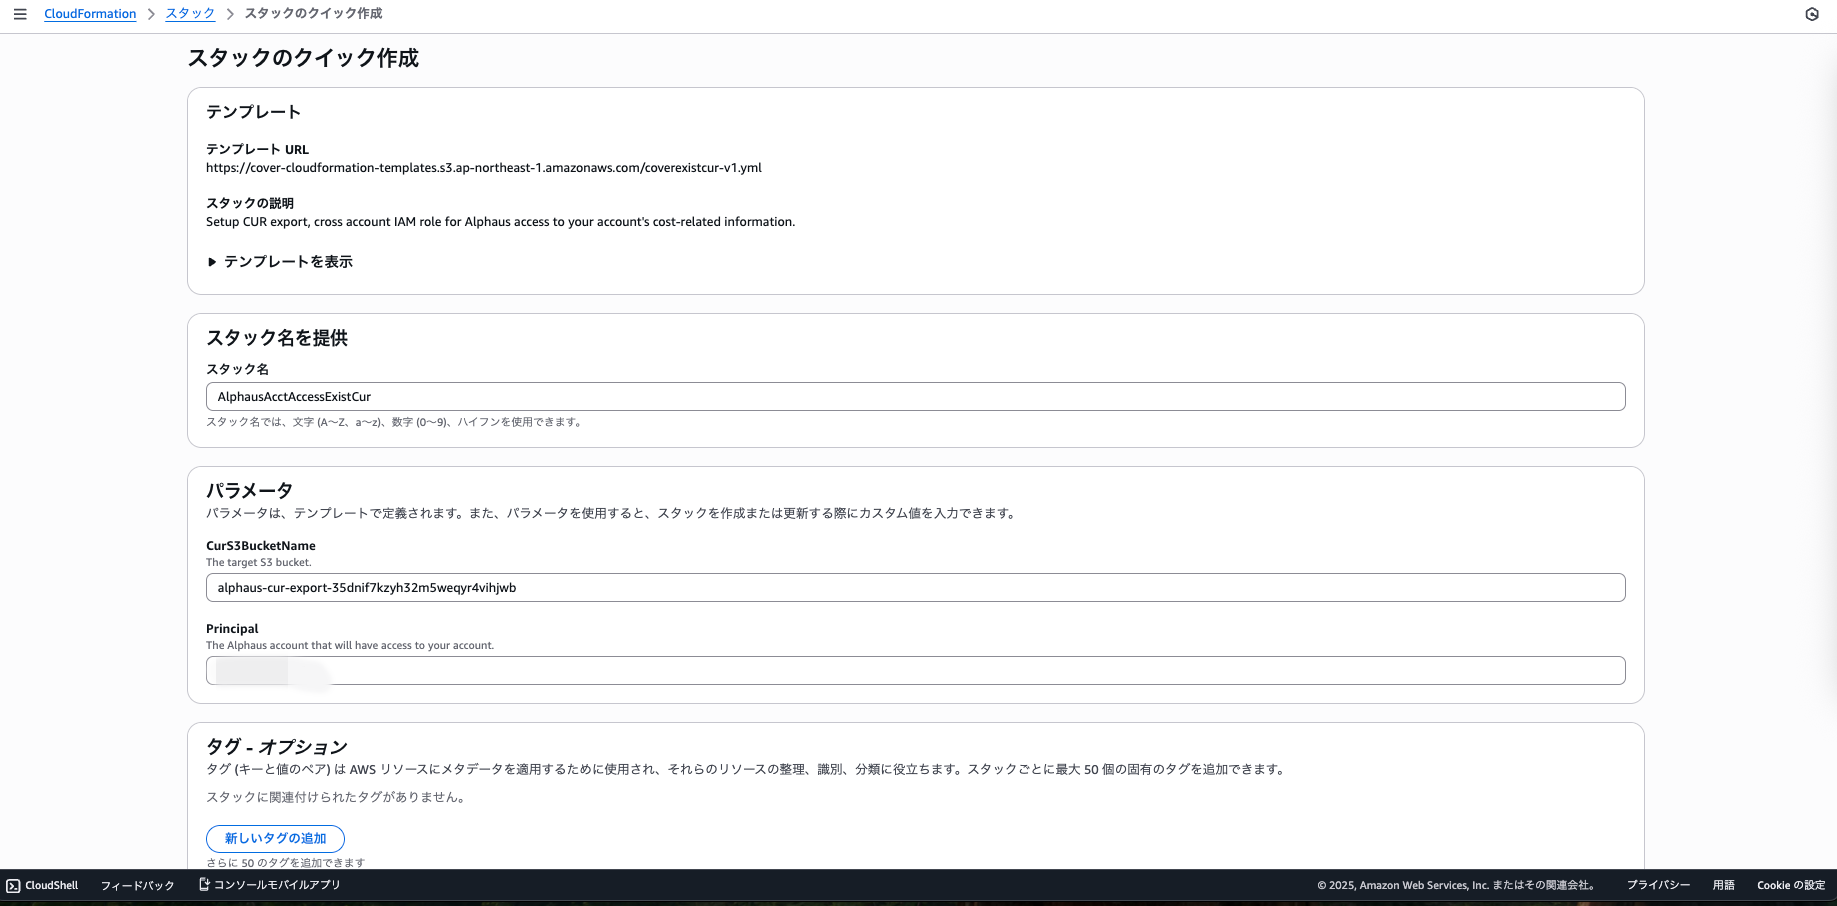Open Cookie の設定 in footer
Screen dimensions: 1837x906
(x=1790, y=886)
